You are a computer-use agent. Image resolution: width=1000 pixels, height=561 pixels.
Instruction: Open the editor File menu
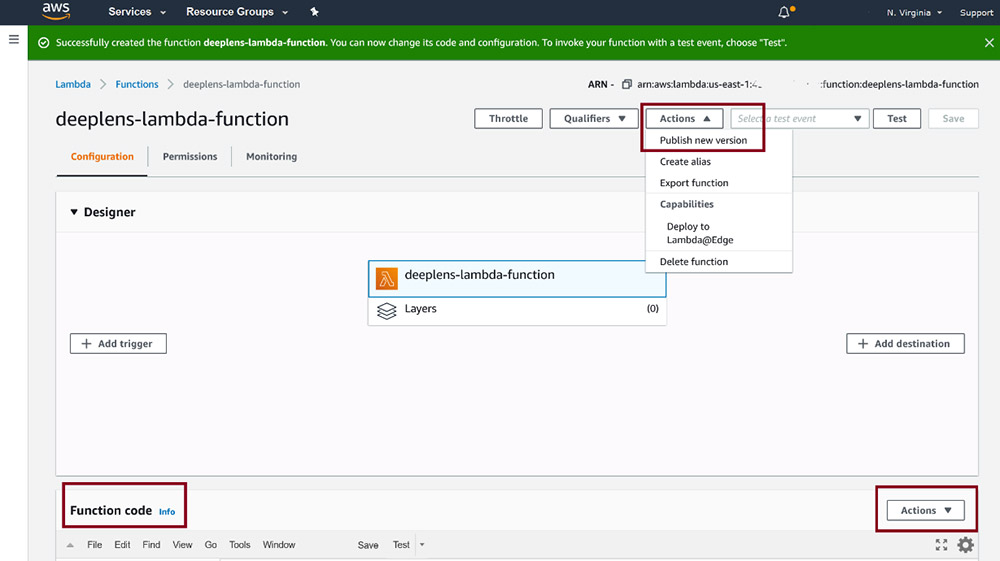tap(94, 545)
